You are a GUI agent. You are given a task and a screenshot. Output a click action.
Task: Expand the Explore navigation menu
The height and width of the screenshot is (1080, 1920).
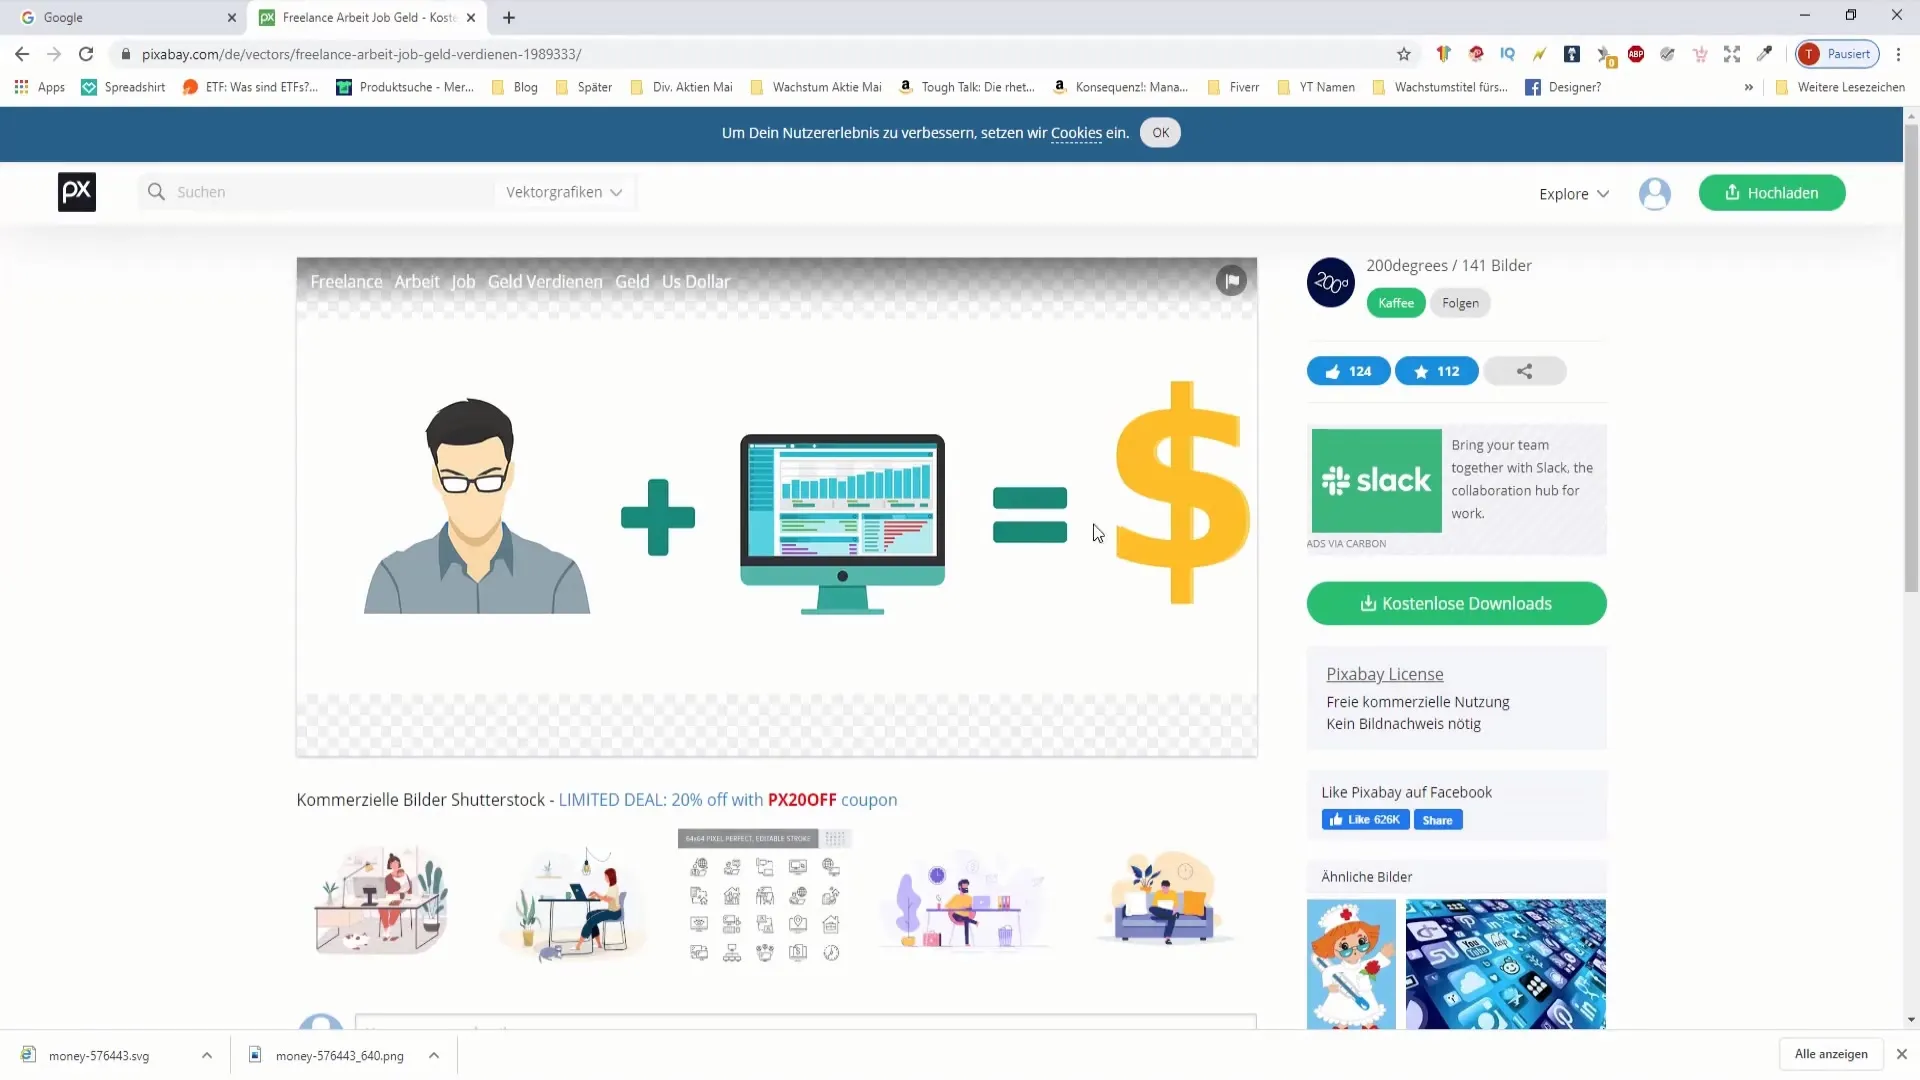pyautogui.click(x=1575, y=193)
